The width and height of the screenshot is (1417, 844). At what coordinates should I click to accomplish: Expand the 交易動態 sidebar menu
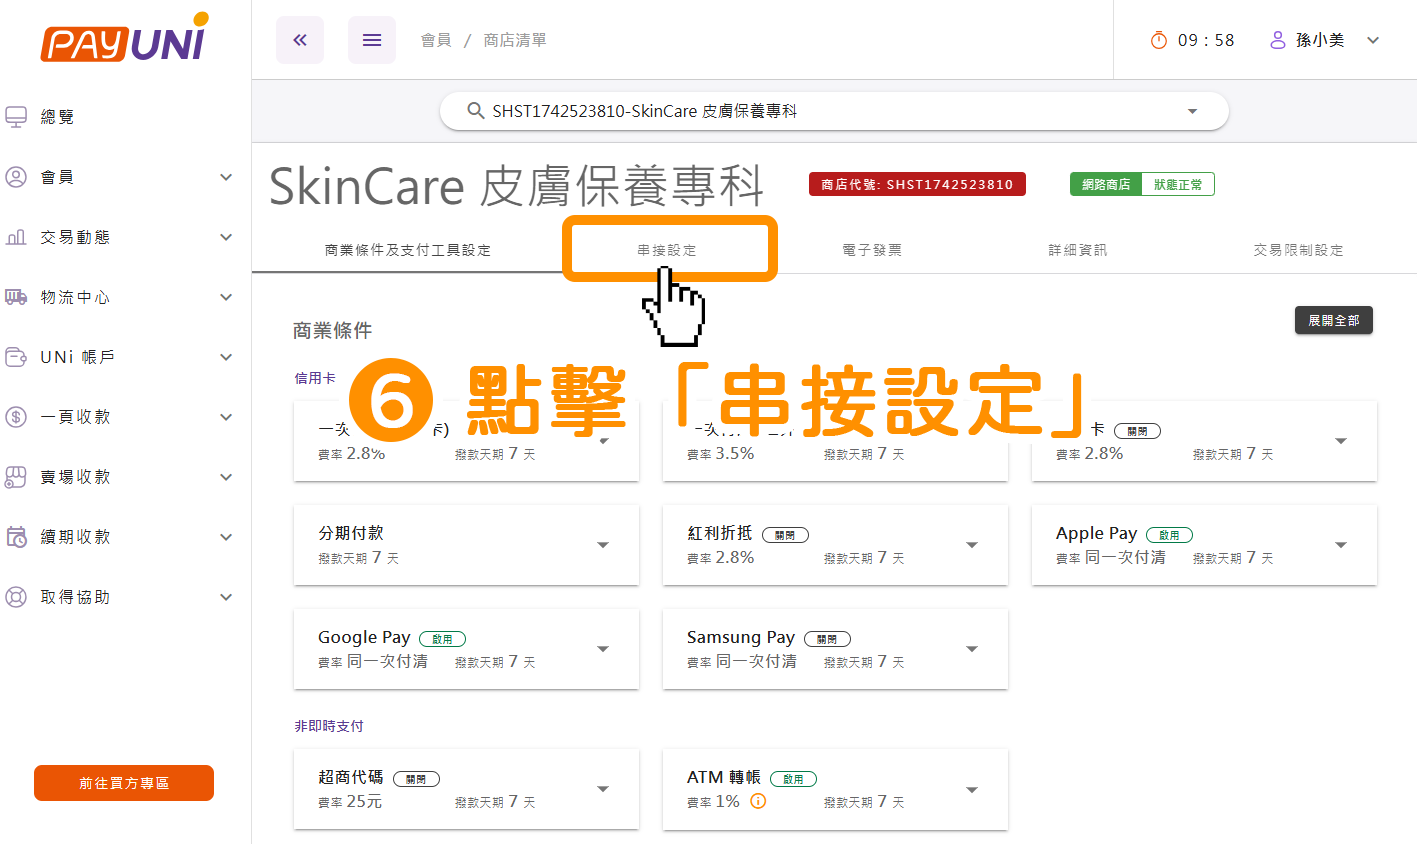[x=226, y=237]
